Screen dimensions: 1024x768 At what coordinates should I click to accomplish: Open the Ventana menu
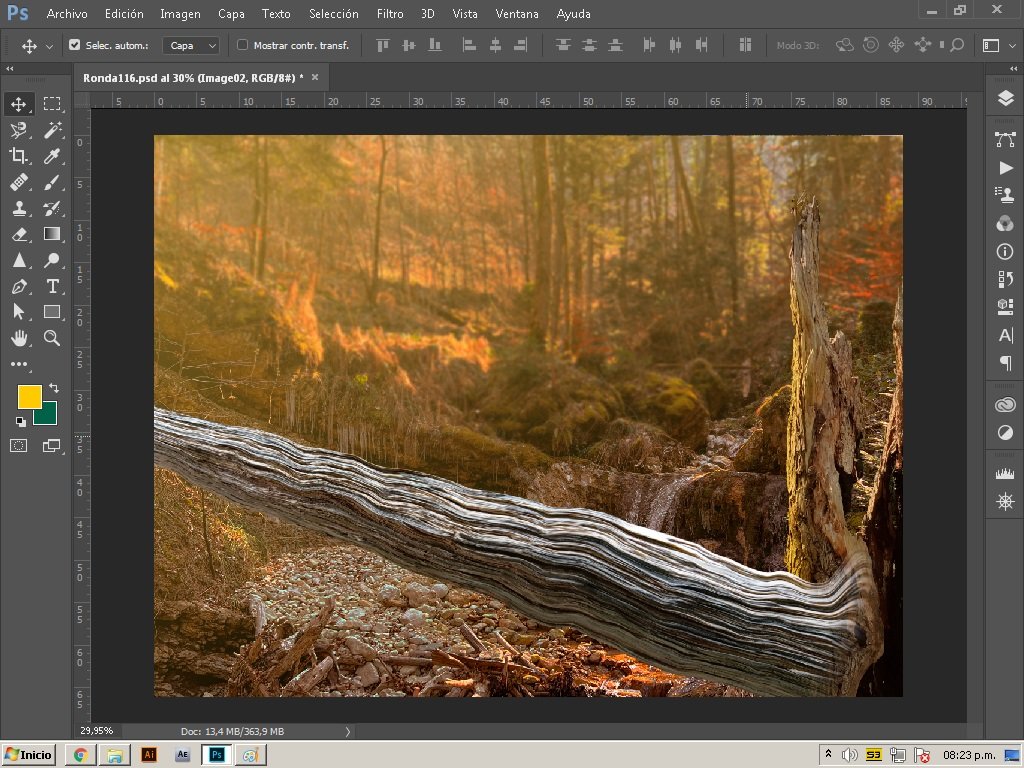click(517, 14)
